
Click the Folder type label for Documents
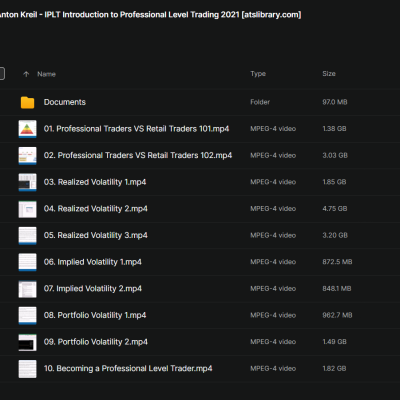[x=260, y=102]
